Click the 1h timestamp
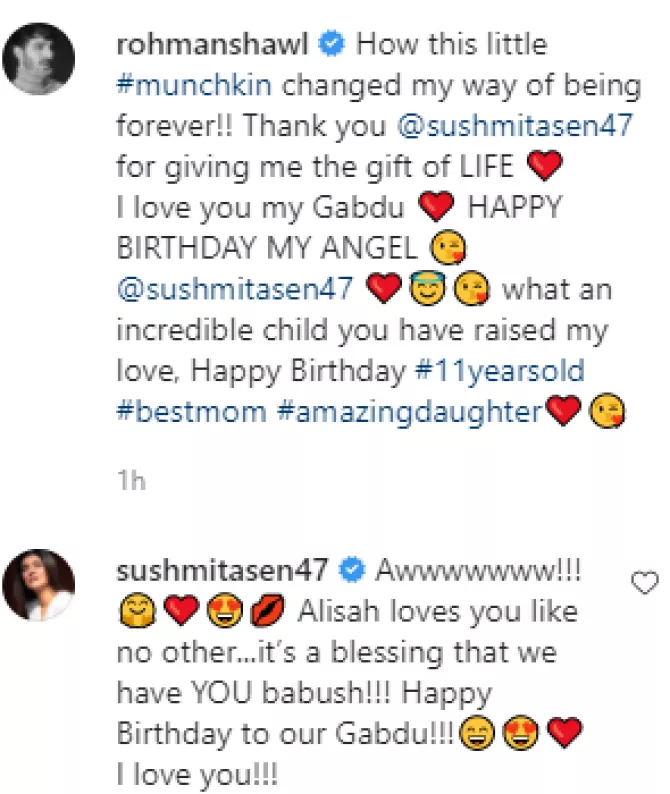 coord(131,481)
